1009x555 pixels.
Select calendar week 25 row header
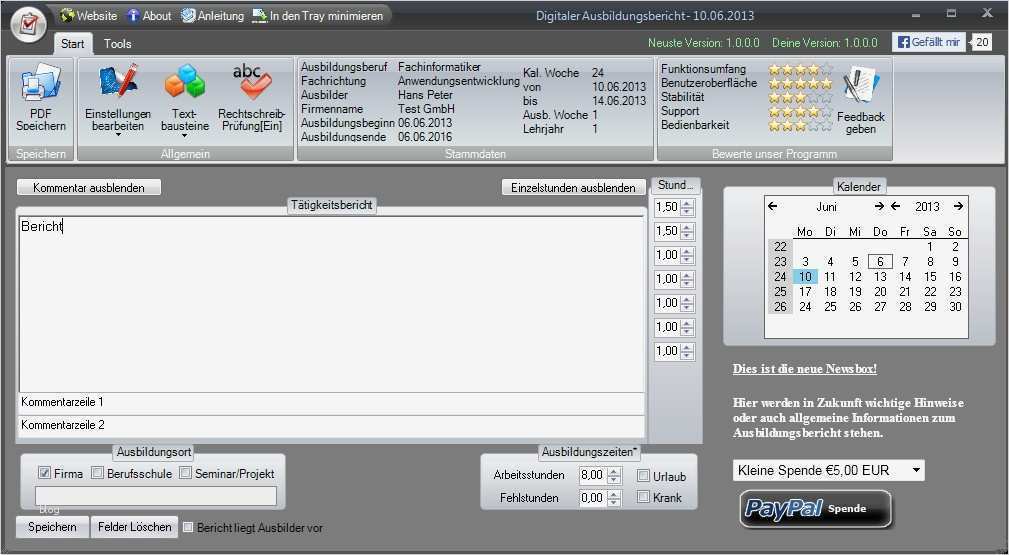[x=781, y=292]
